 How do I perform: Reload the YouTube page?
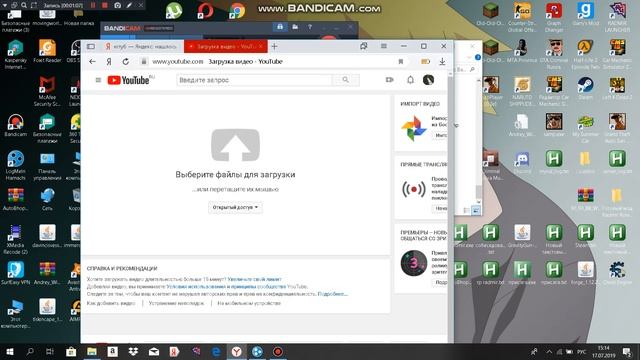pos(126,62)
